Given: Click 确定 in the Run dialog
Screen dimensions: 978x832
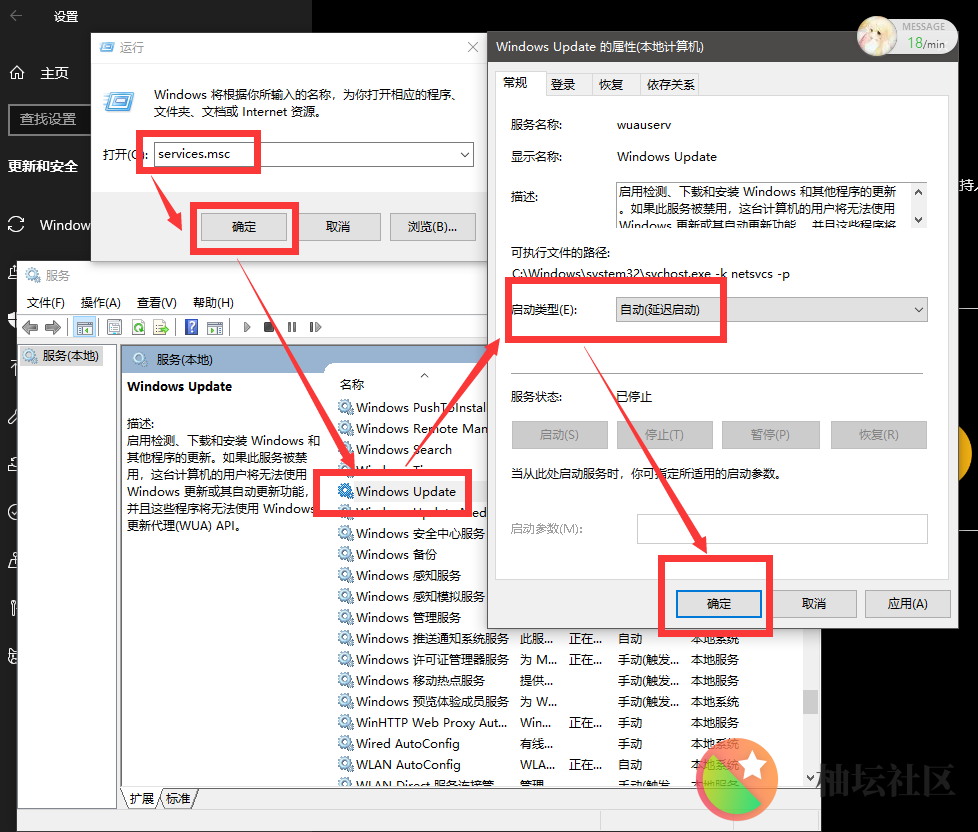Looking at the screenshot, I should point(244,227).
